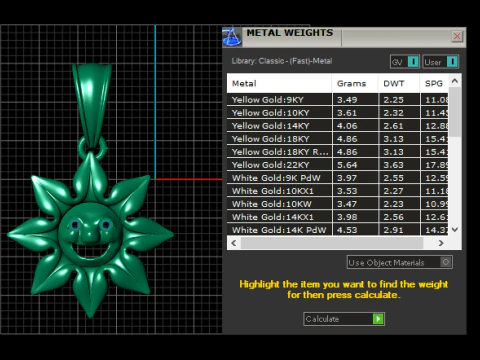Toggle the User library switch
This screenshot has height=360, width=480.
click(441, 62)
